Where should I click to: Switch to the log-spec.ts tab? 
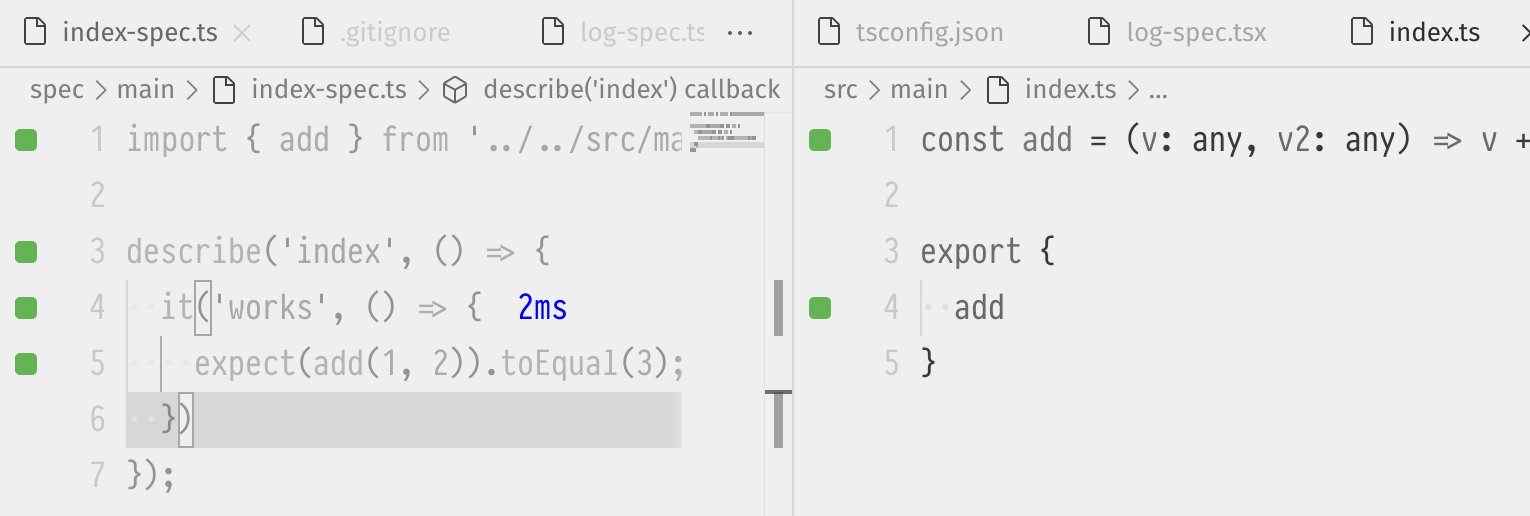tap(622, 33)
